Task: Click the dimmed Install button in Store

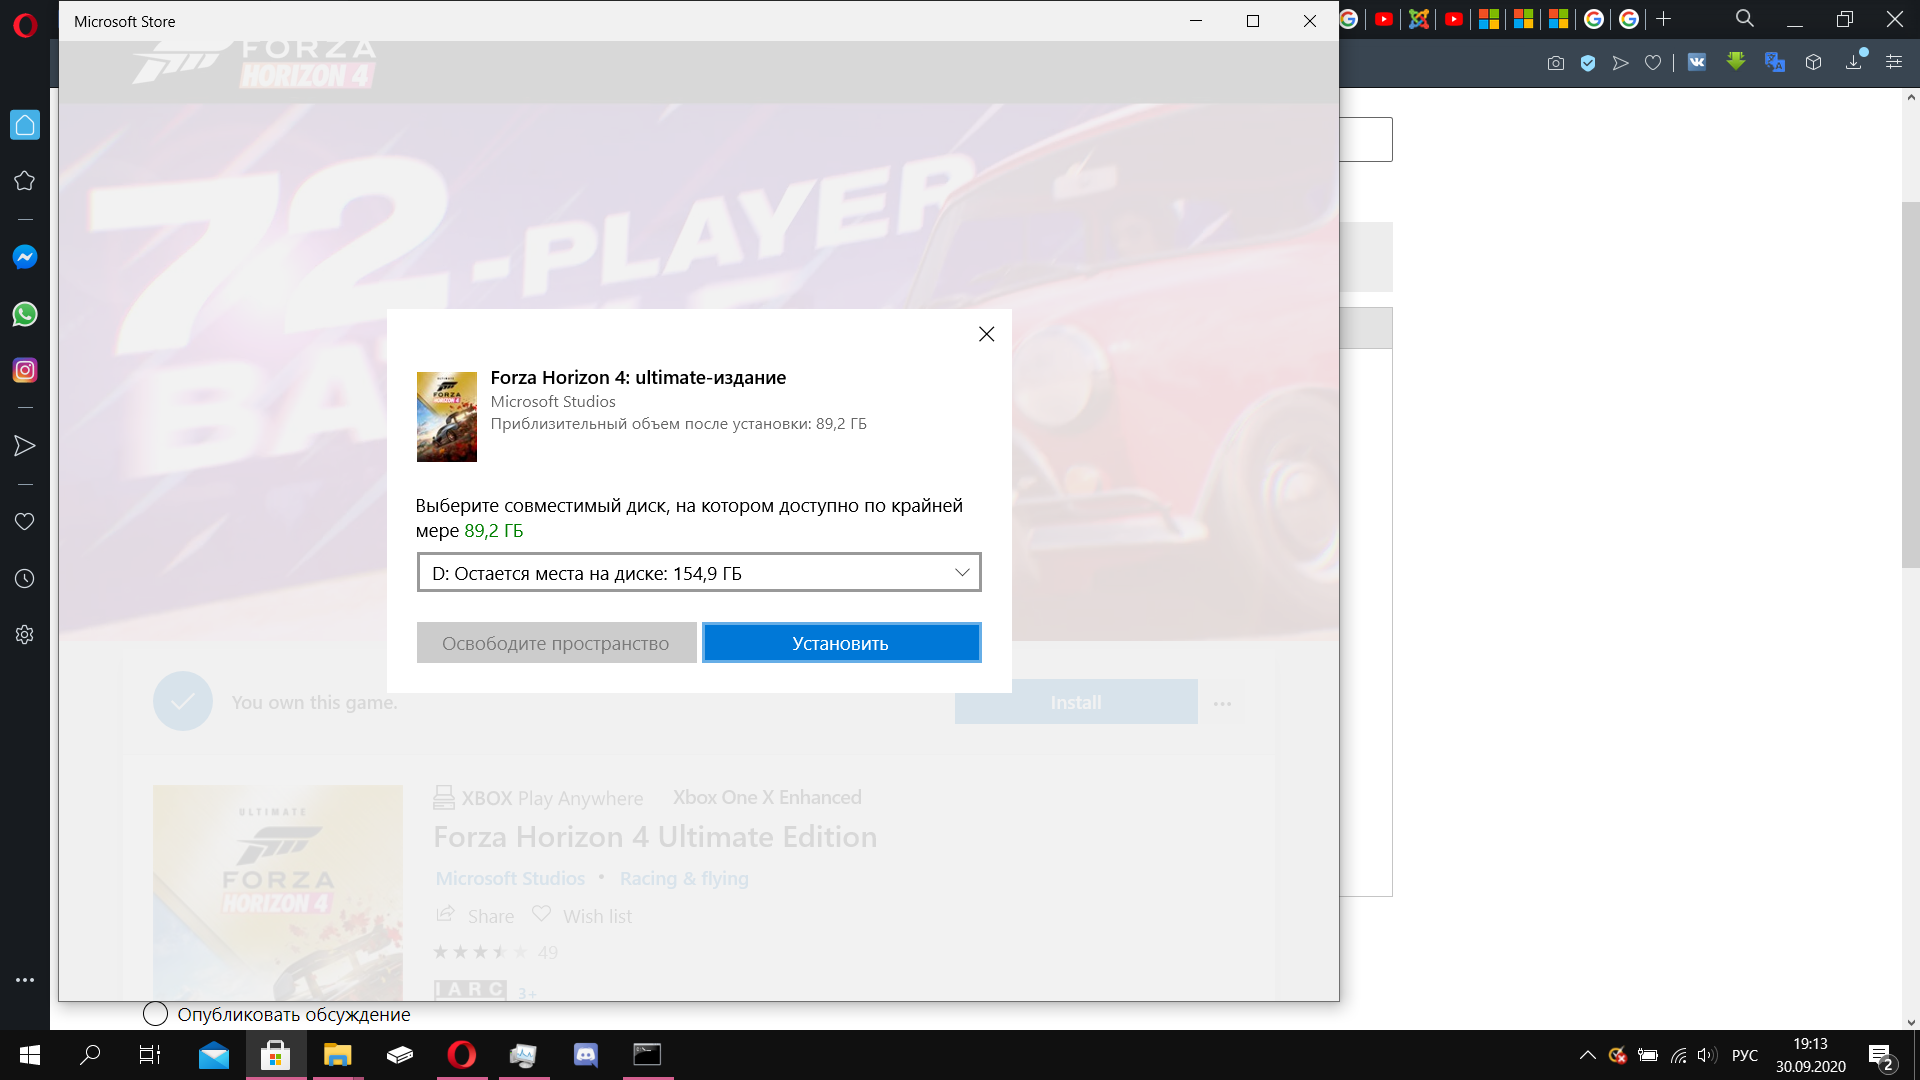Action: (x=1076, y=702)
